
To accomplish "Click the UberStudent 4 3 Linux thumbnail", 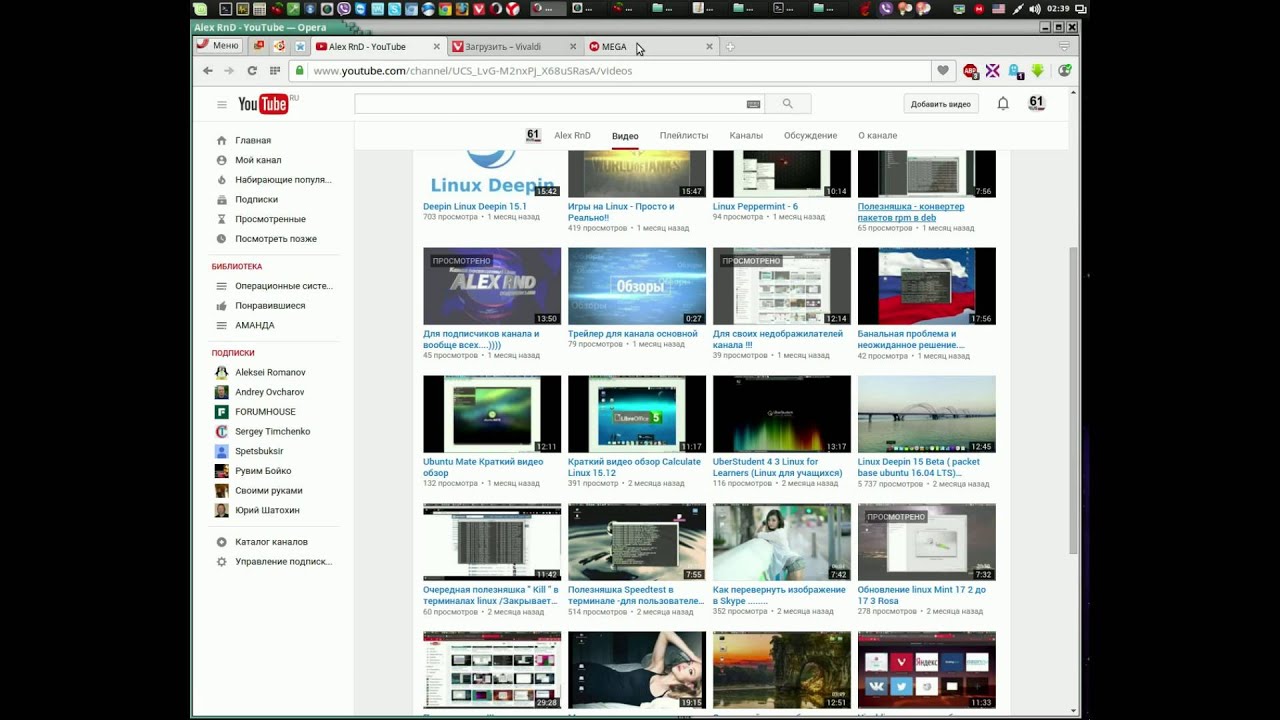I will pos(782,414).
